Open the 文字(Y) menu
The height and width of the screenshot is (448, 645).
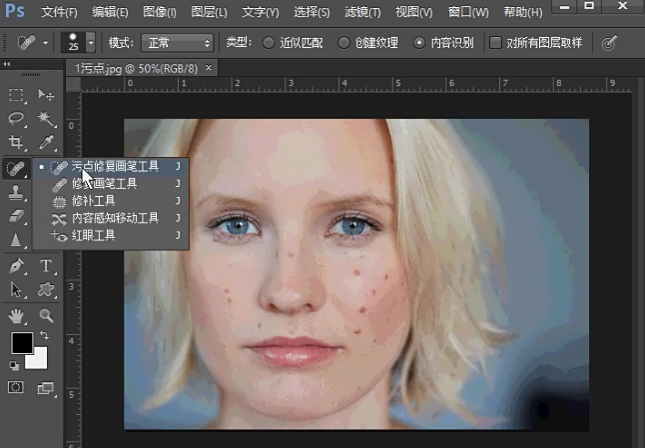coord(260,12)
